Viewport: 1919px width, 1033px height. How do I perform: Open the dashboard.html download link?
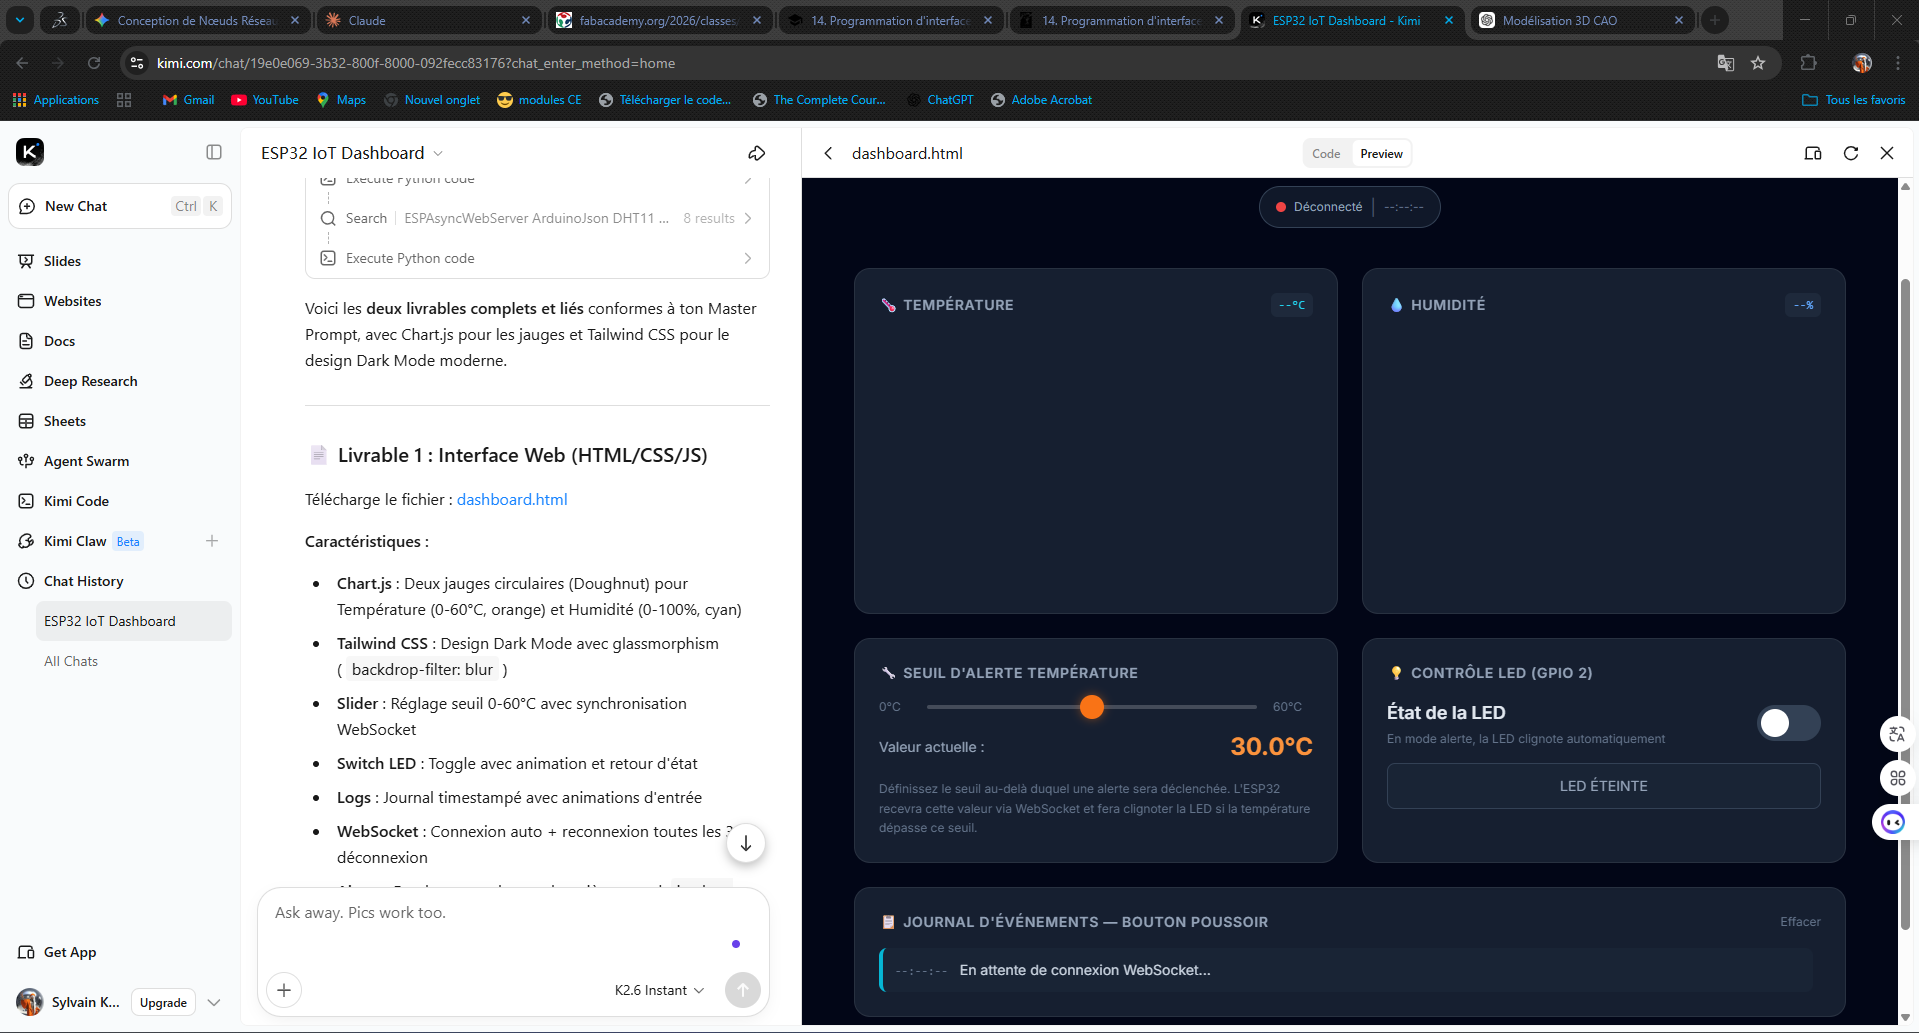pos(512,499)
